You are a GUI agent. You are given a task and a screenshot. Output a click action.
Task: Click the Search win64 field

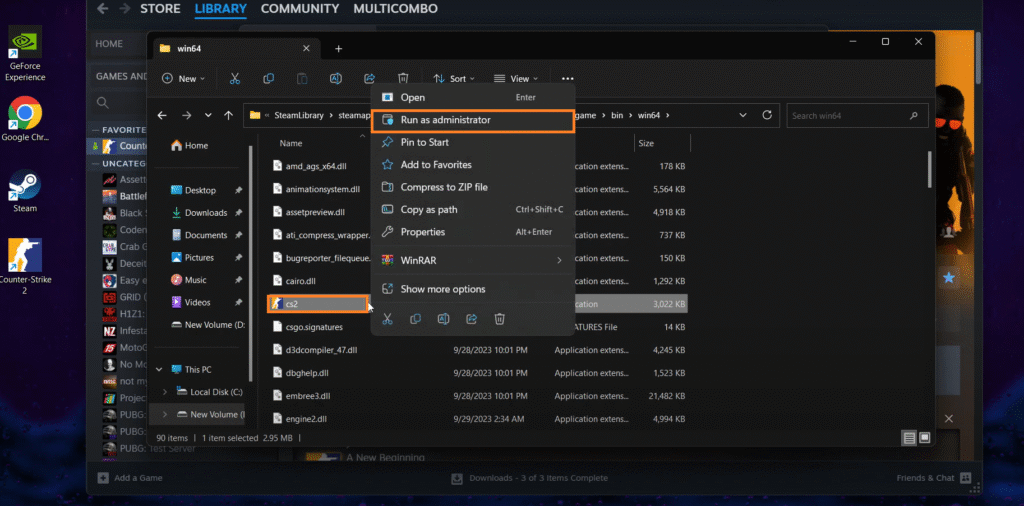857,116
